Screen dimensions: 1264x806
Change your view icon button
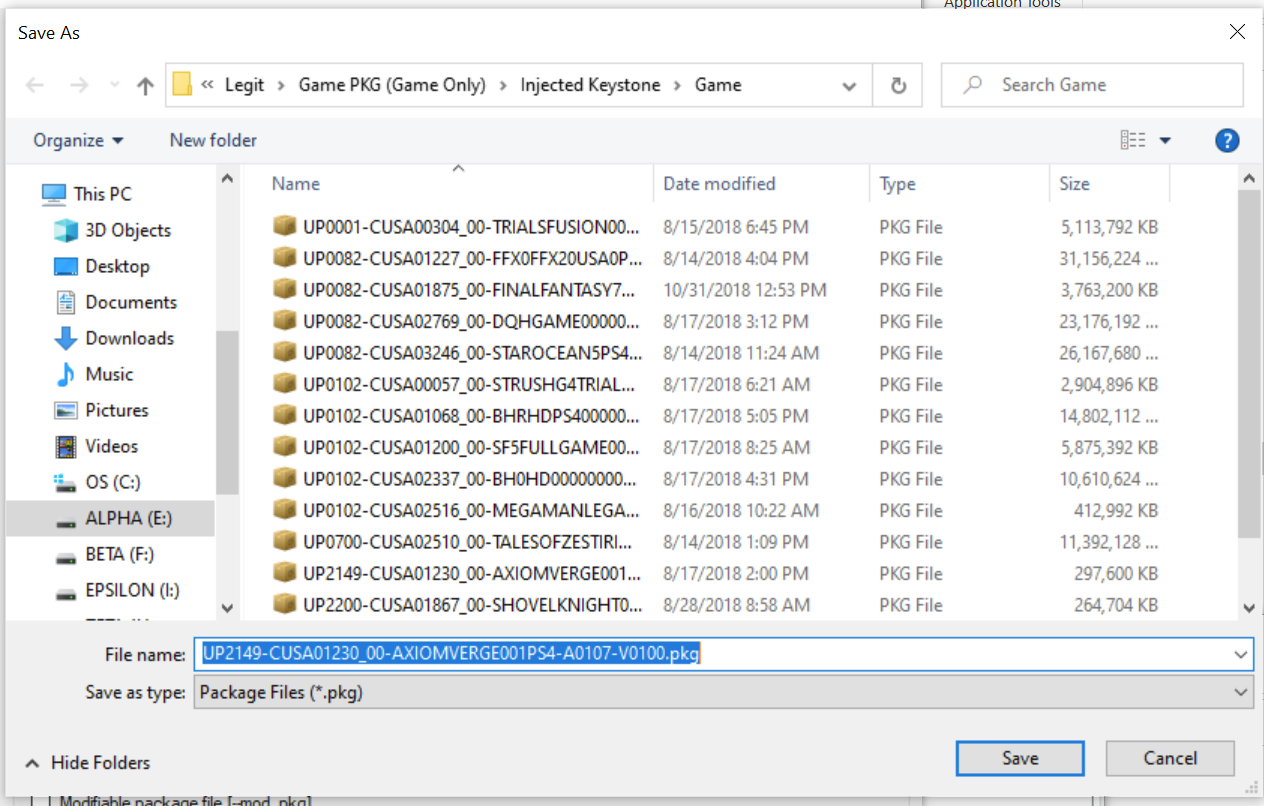click(1133, 141)
